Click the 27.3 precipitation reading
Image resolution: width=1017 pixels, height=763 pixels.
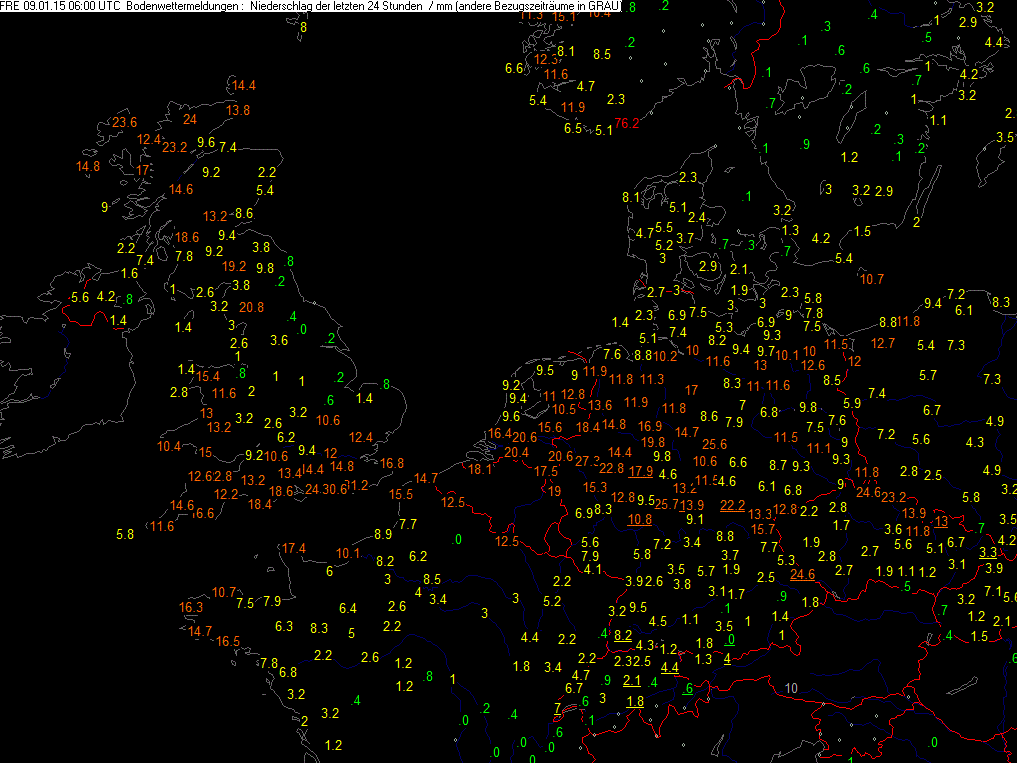587,461
